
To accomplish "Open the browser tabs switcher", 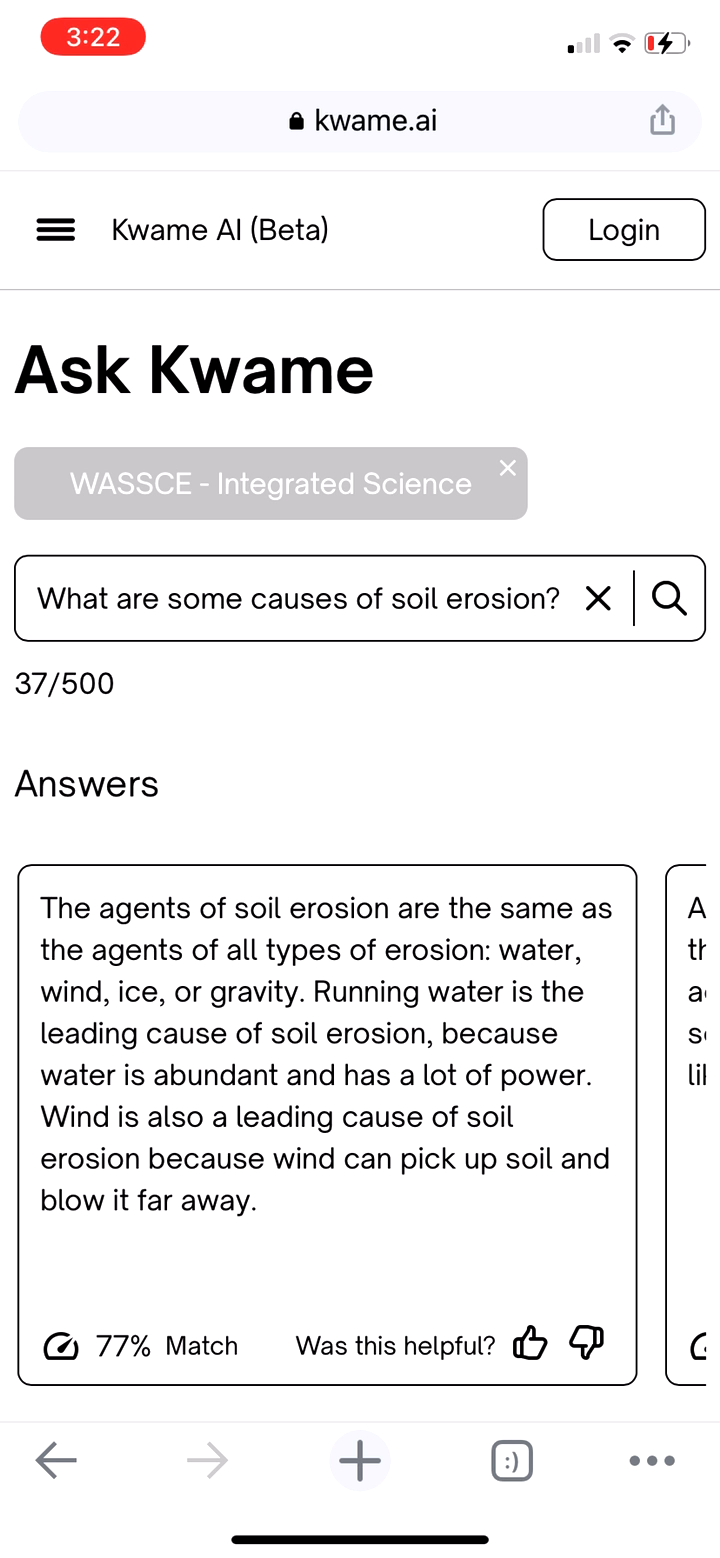I will click(x=512, y=1461).
